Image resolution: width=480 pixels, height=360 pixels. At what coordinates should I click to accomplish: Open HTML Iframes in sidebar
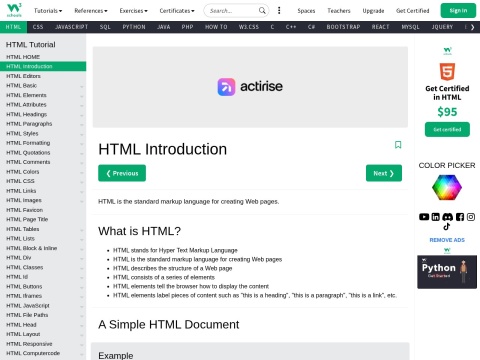point(43,296)
